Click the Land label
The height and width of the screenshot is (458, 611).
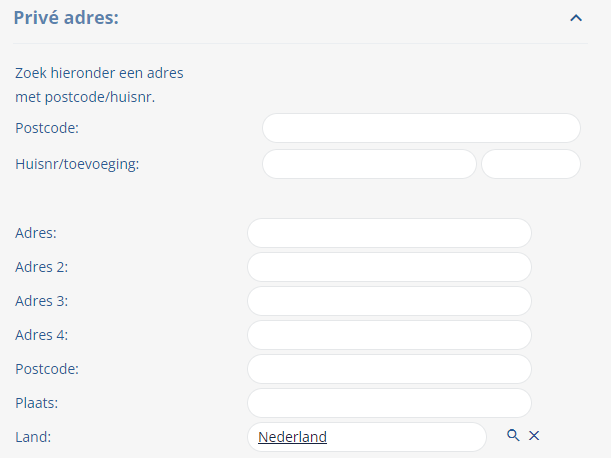click(x=33, y=437)
